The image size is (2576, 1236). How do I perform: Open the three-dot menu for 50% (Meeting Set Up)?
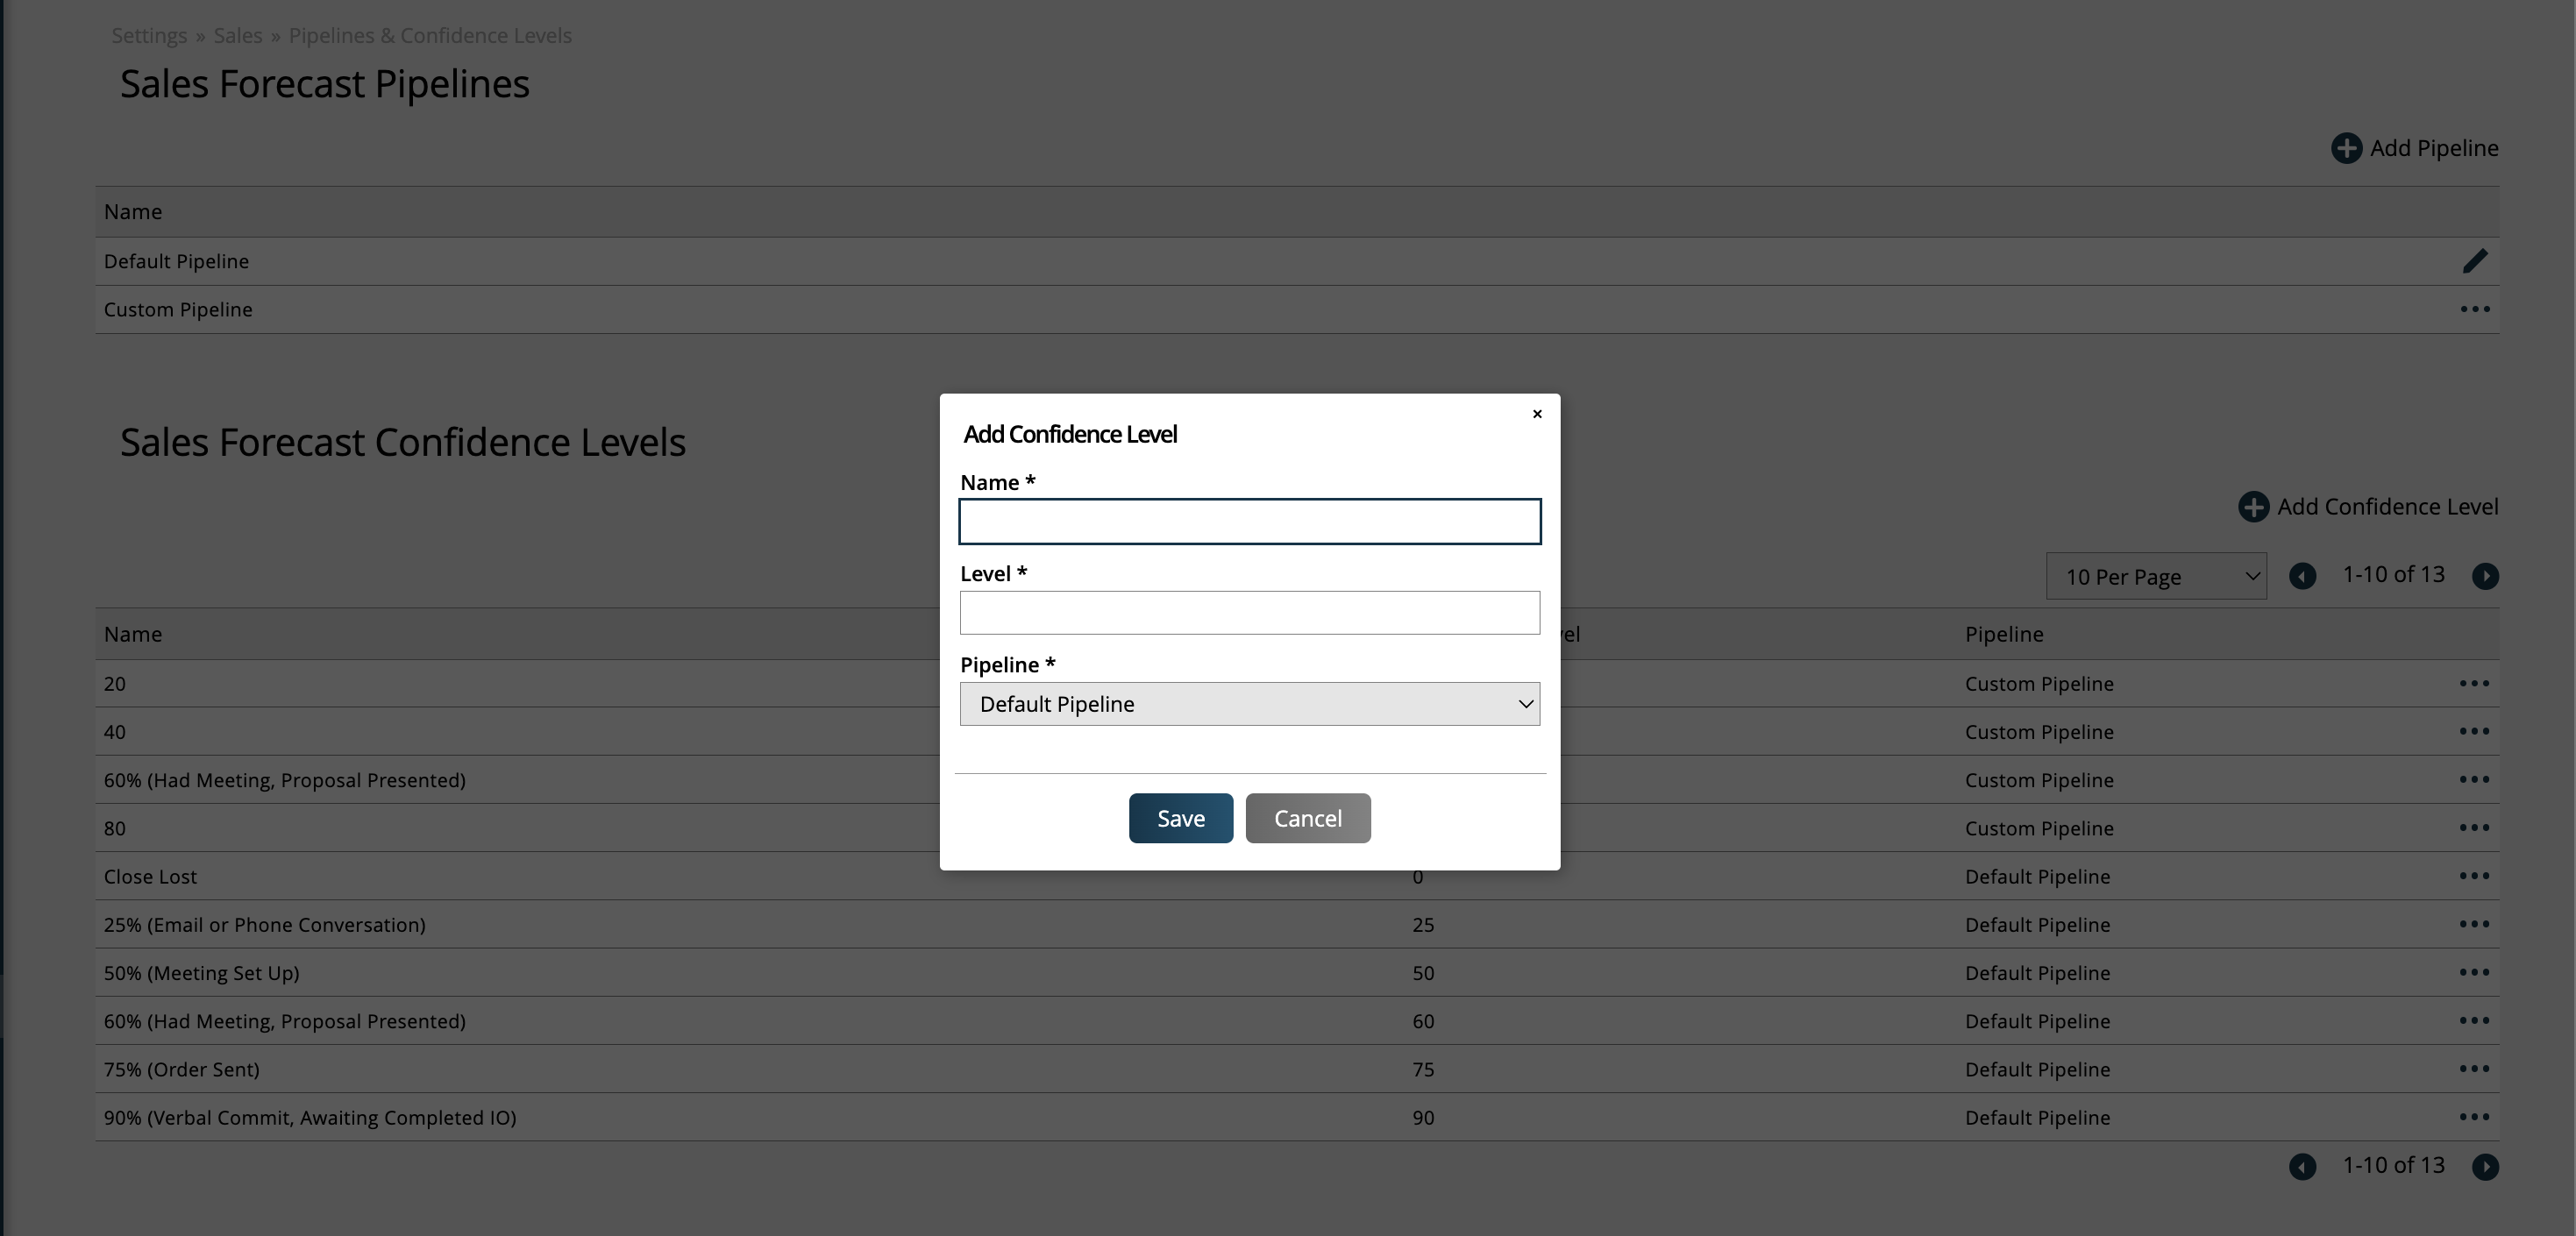2475,973
